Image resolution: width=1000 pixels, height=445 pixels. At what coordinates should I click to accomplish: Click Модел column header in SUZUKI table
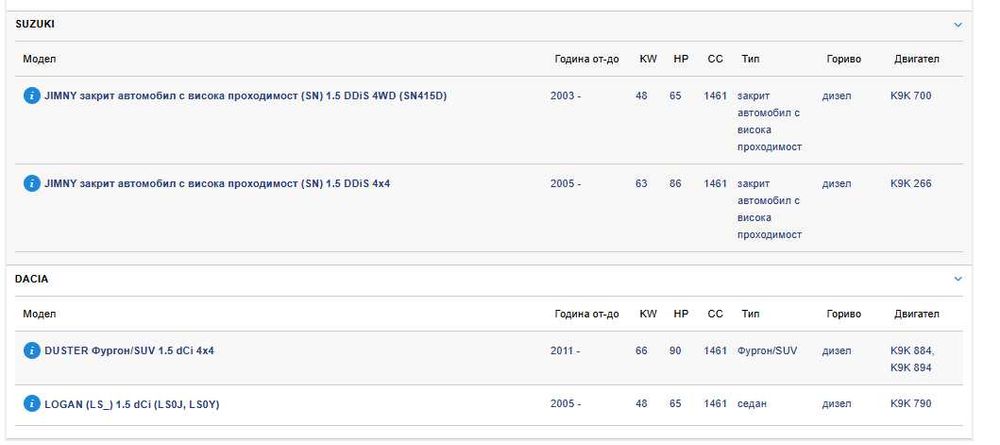click(x=39, y=59)
